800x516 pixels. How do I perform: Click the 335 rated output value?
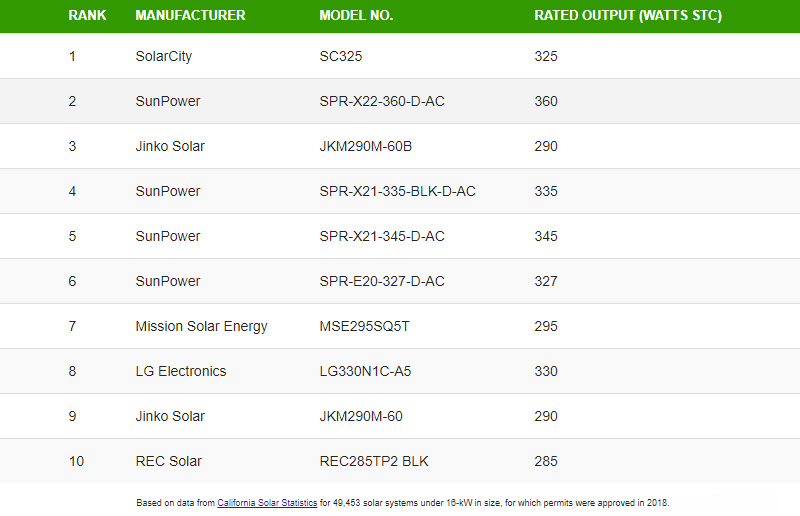coord(546,191)
